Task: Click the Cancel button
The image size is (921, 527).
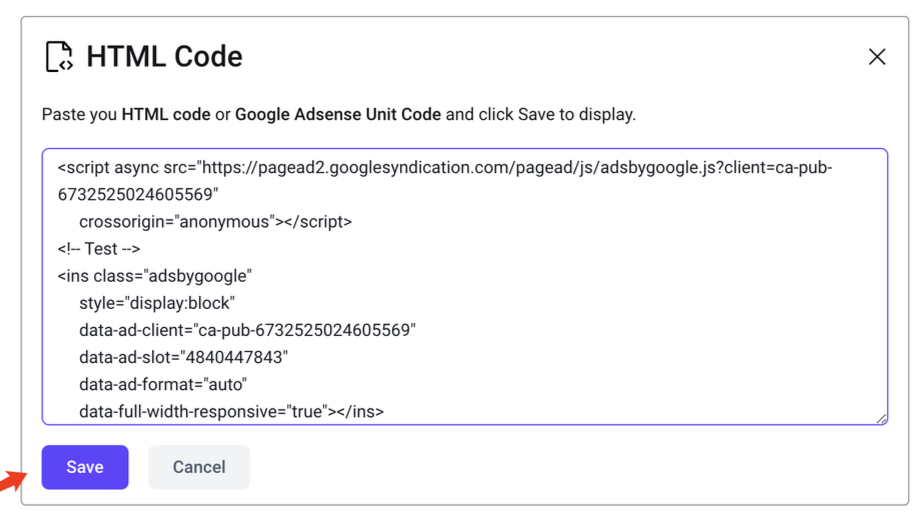Action: (x=199, y=467)
